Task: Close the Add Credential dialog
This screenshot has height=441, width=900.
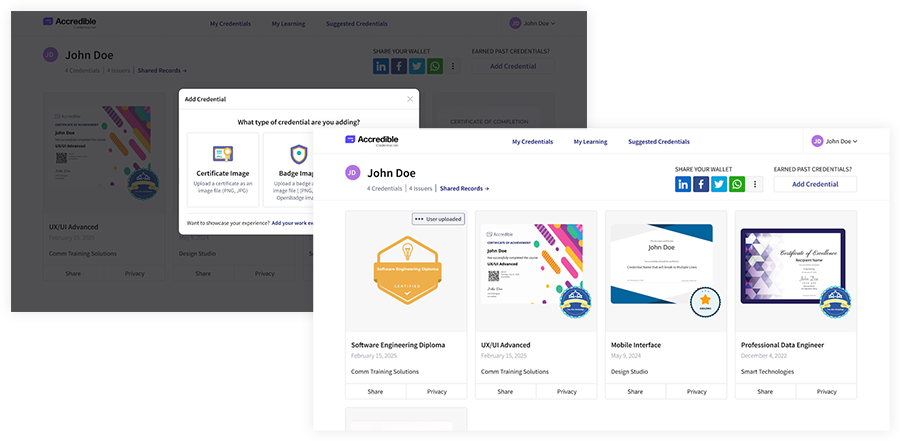Action: pos(410,99)
